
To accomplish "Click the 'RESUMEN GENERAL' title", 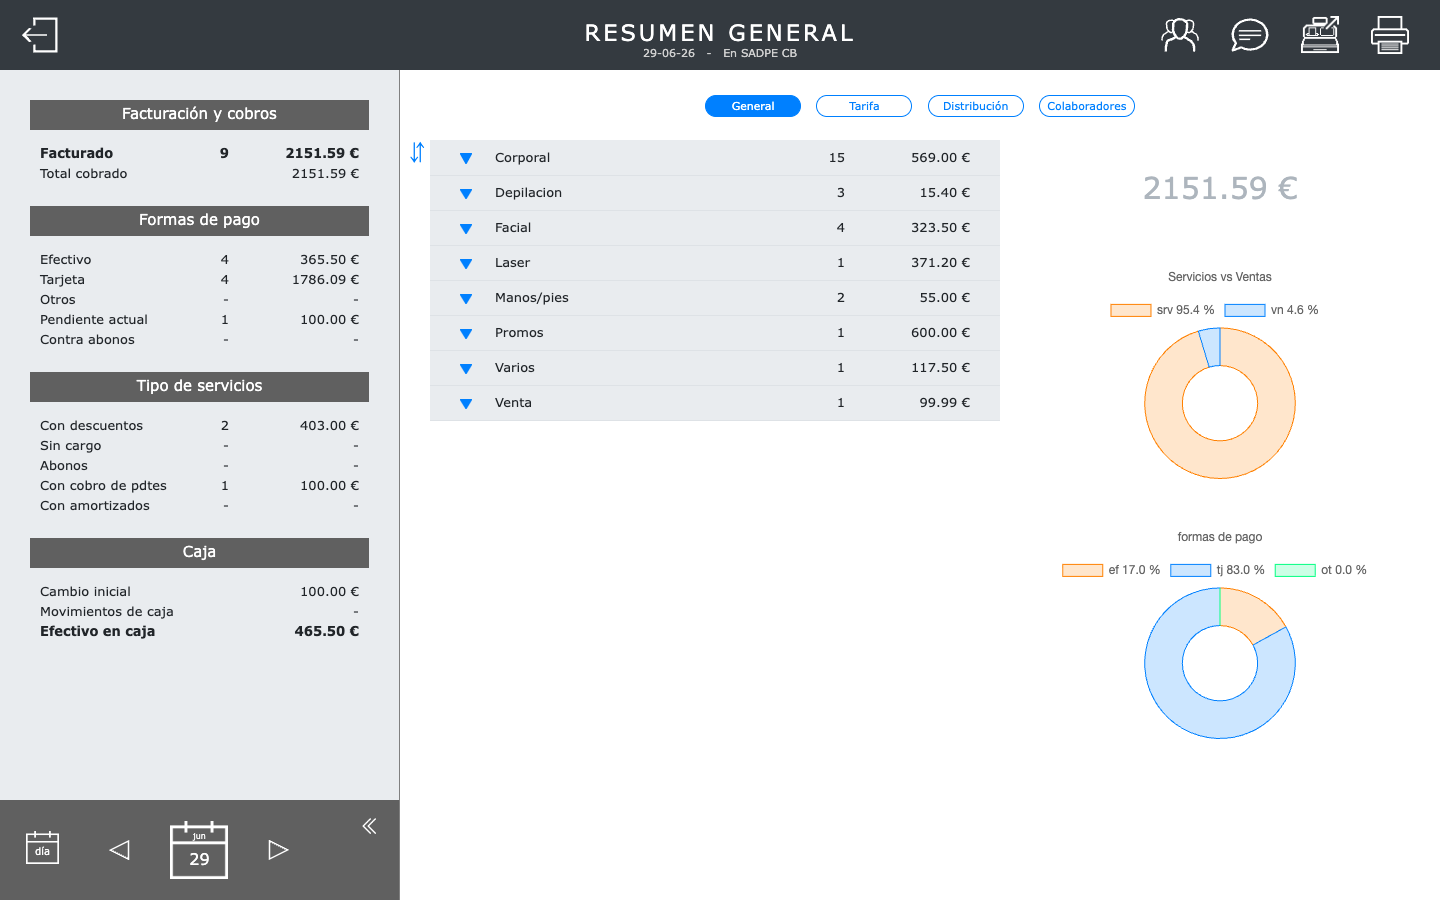I will tap(719, 33).
